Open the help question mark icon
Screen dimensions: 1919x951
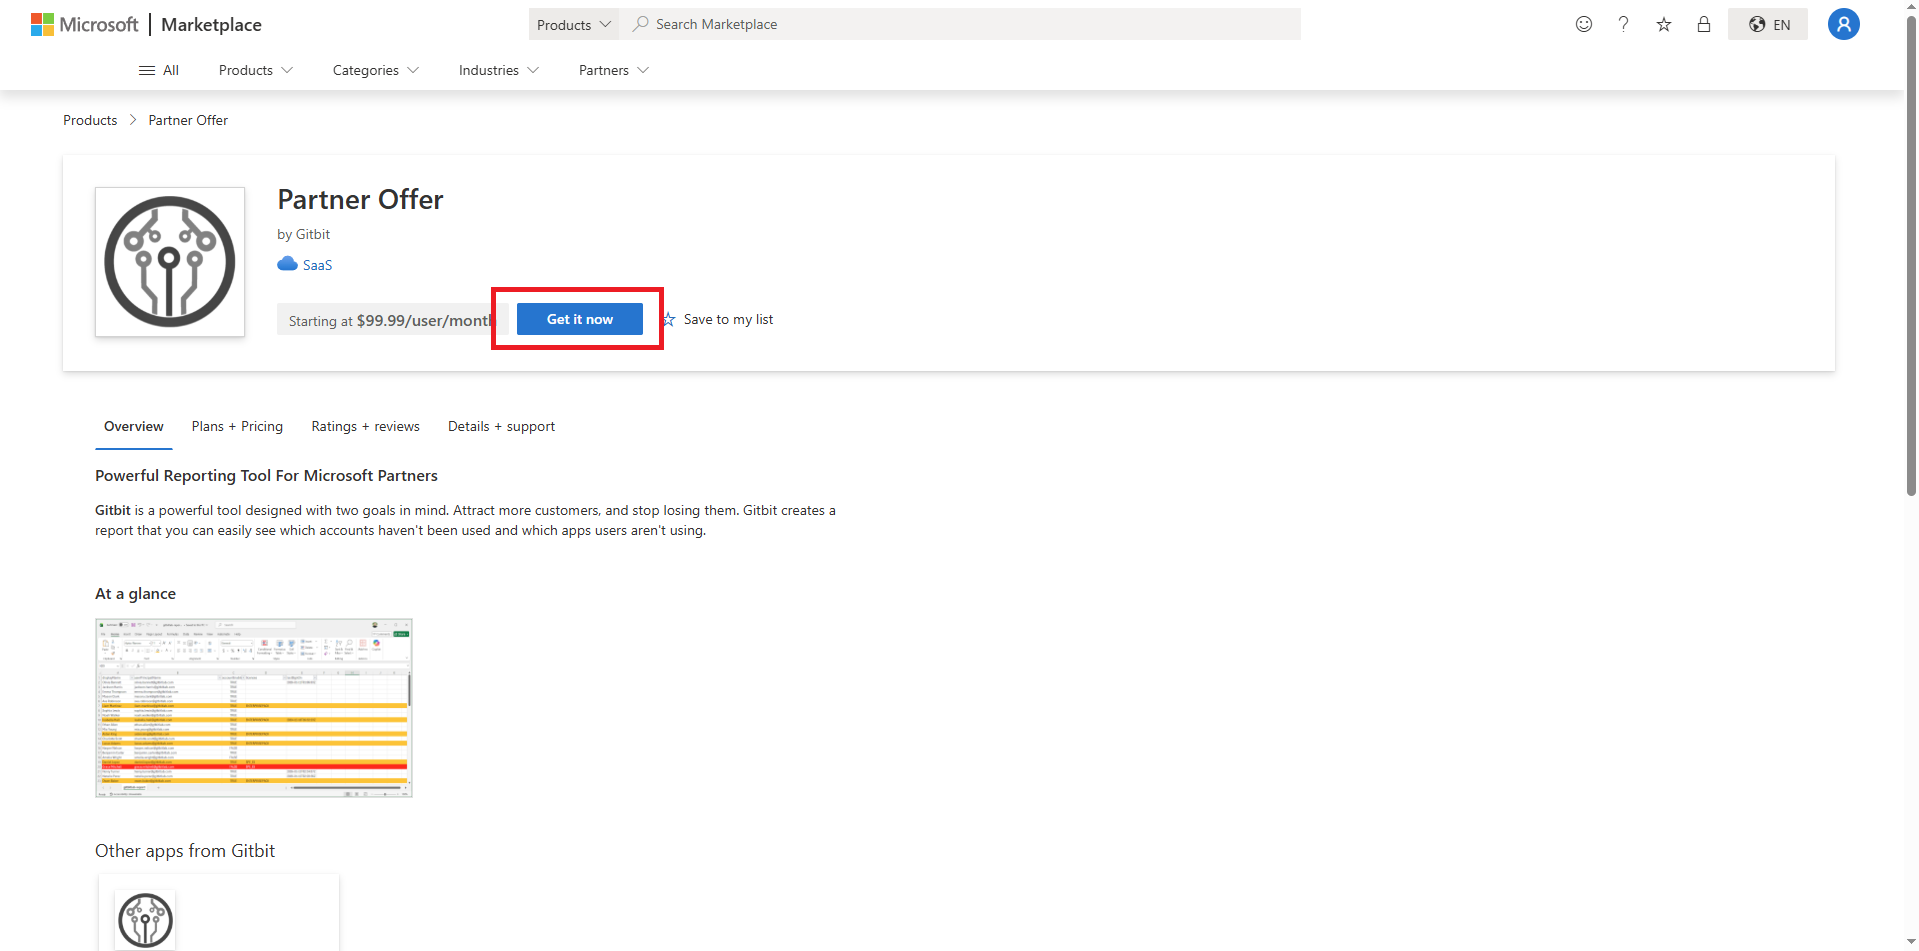click(1624, 24)
